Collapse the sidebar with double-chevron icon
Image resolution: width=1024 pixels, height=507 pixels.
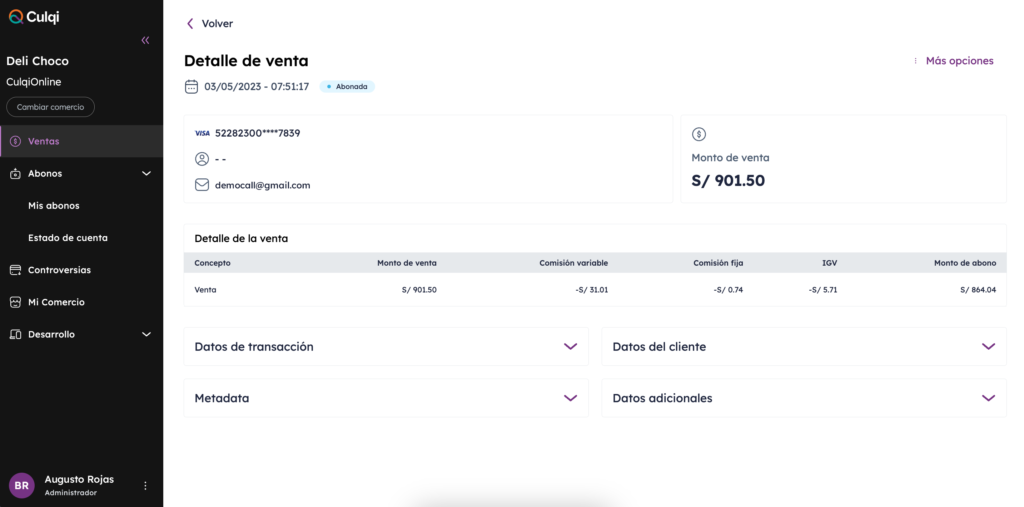click(145, 41)
